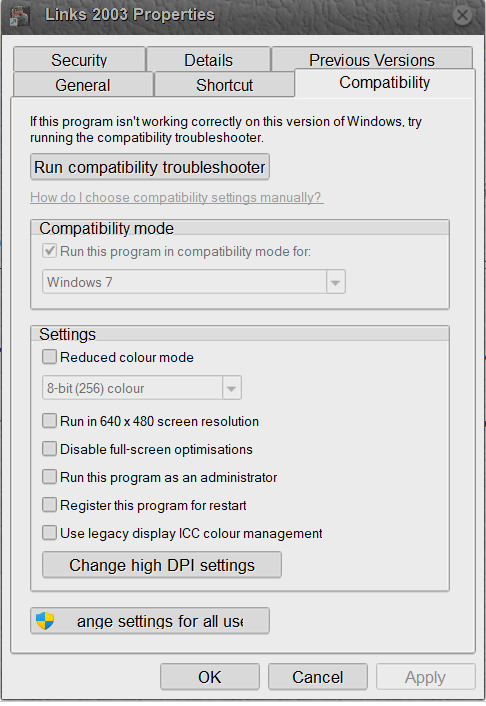Switch to the Security tab
The image size is (486, 706).
(x=79, y=59)
